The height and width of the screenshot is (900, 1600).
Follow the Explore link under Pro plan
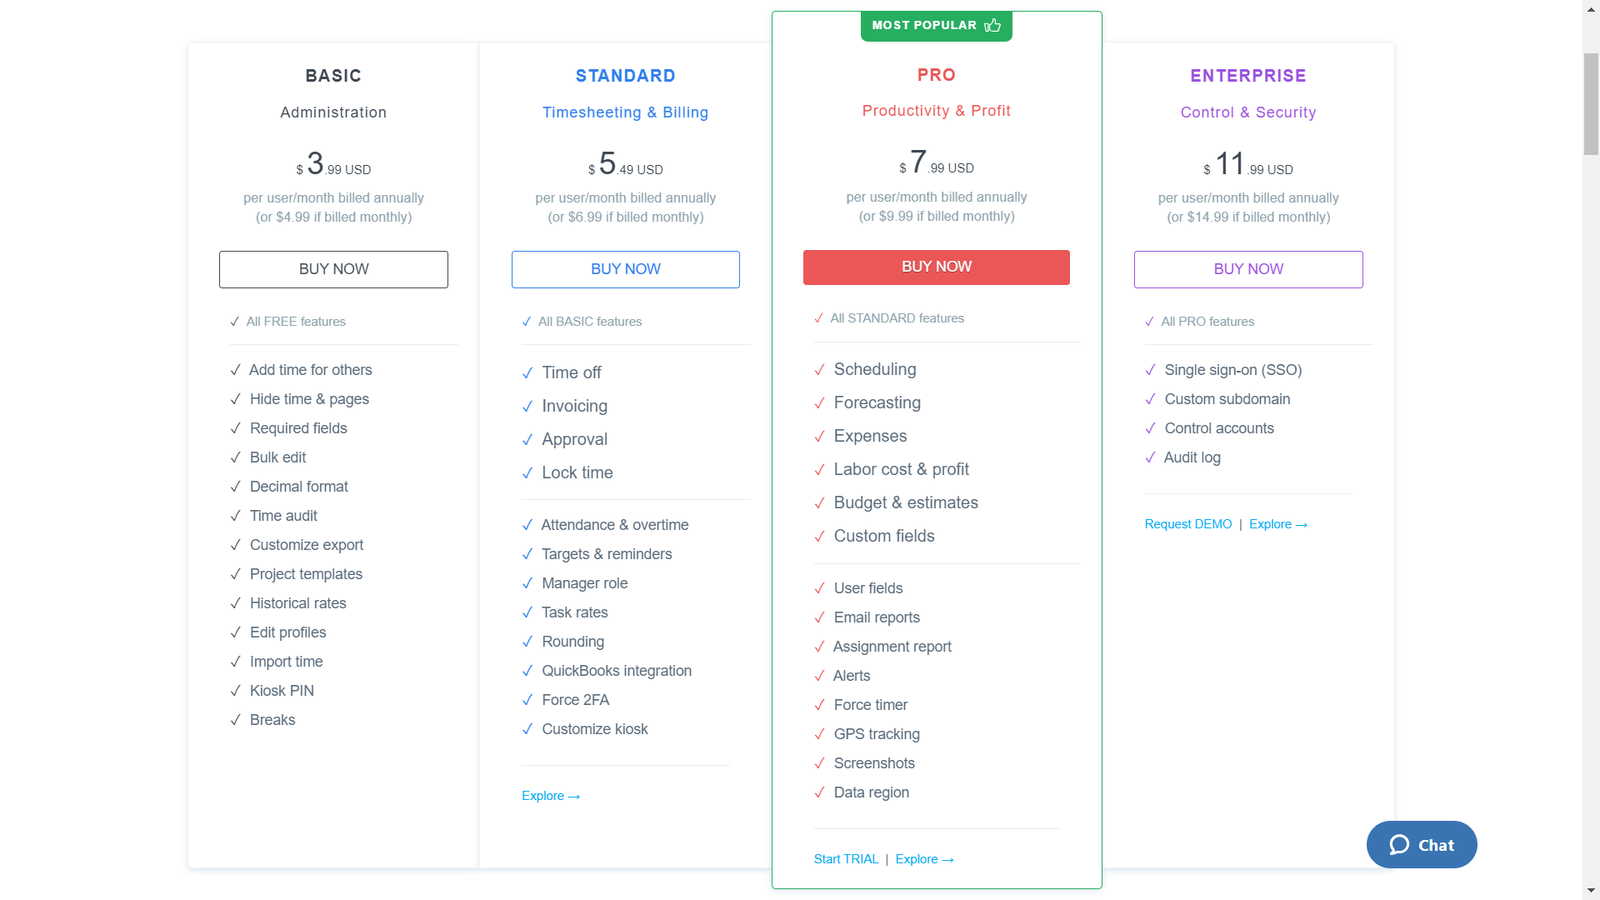pyautogui.click(x=924, y=859)
